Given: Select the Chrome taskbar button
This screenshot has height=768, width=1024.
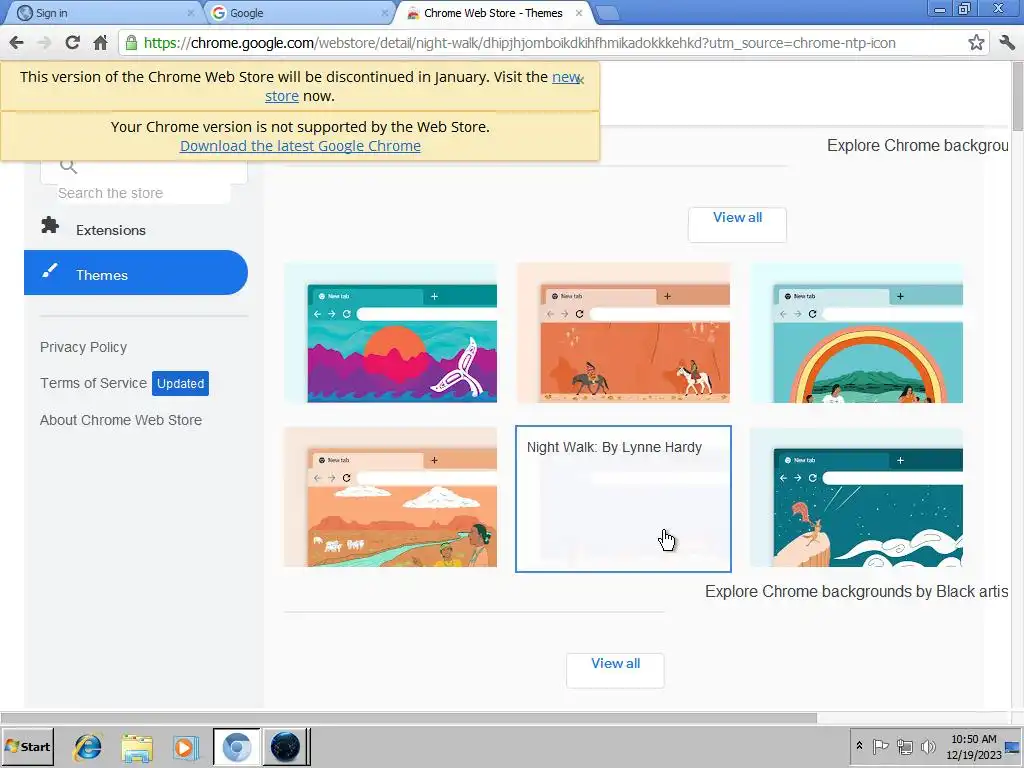Looking at the screenshot, I should tap(236, 746).
